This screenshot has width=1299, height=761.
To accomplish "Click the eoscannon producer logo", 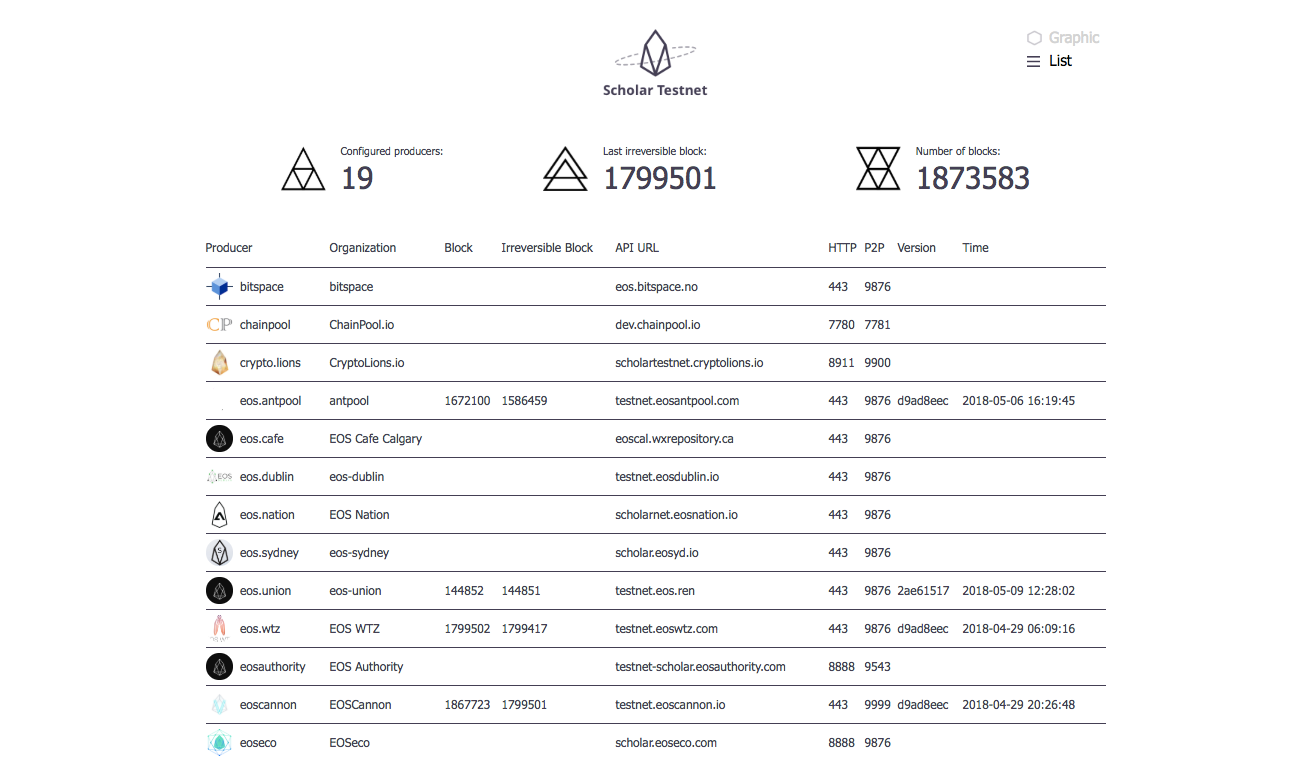I will [219, 705].
